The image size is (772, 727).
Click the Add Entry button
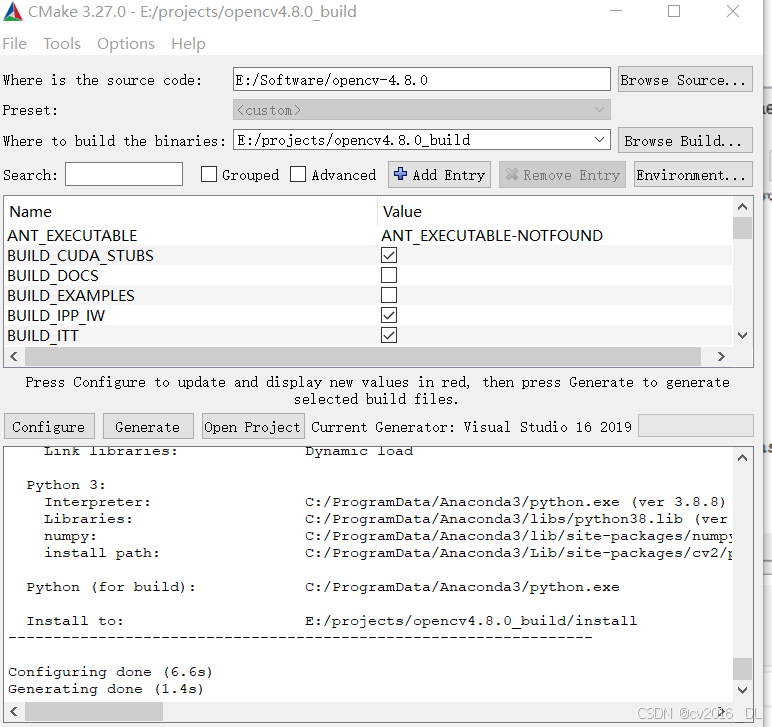click(439, 174)
